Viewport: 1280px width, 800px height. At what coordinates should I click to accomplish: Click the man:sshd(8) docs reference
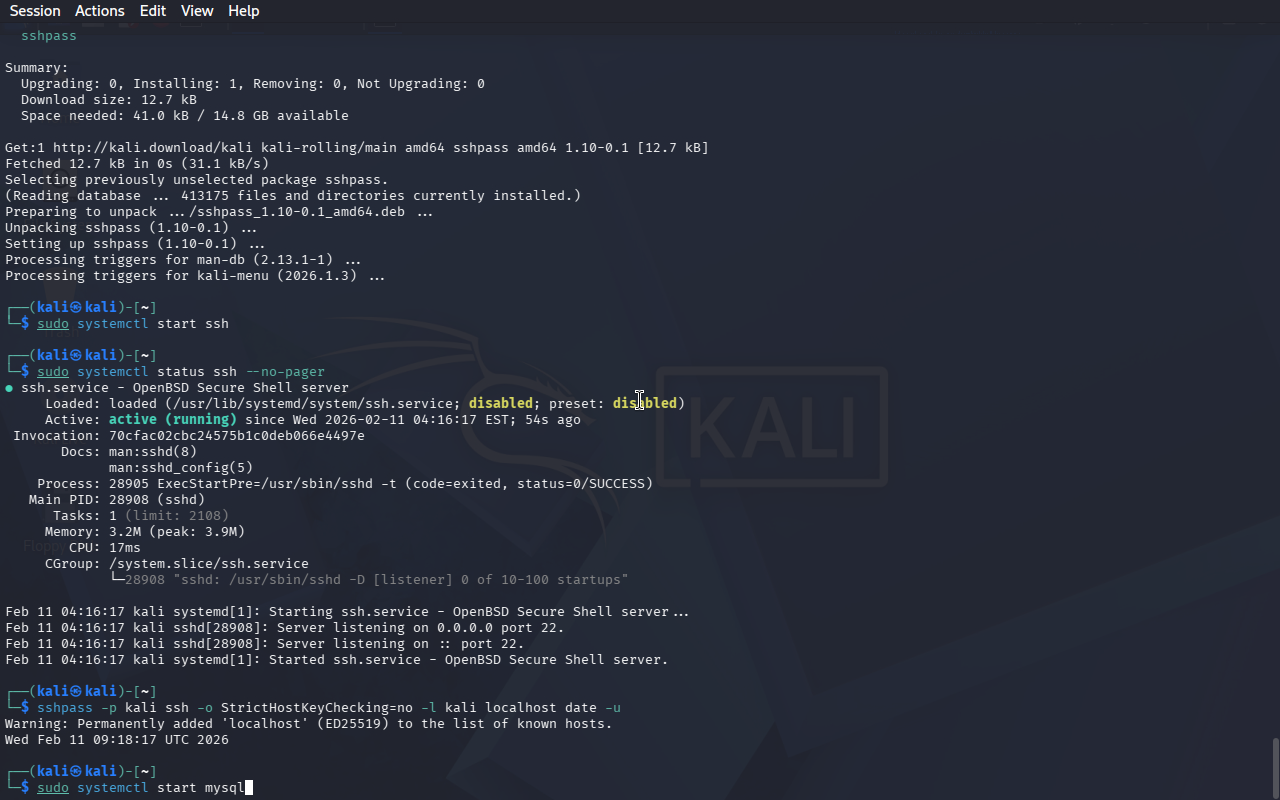coord(153,452)
